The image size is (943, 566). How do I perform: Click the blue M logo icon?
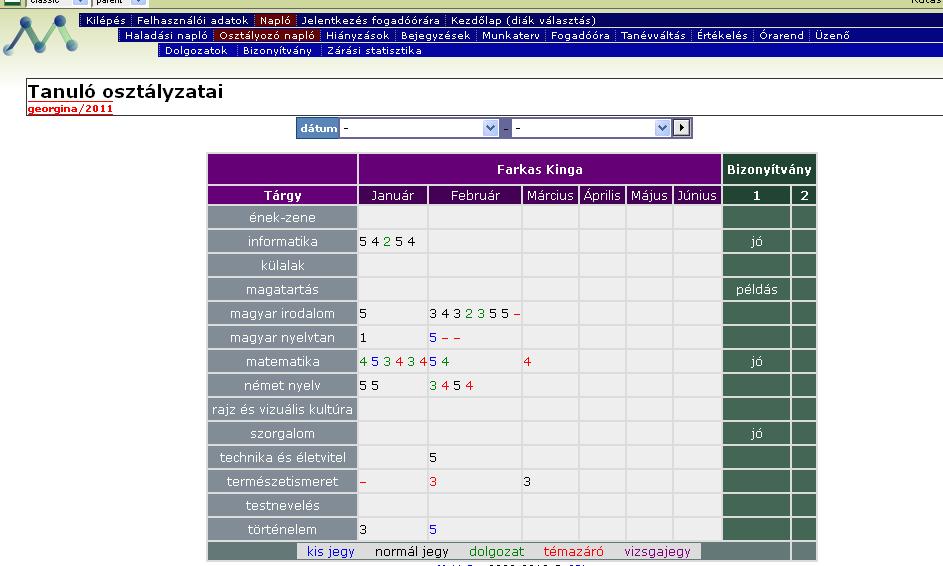coord(40,35)
